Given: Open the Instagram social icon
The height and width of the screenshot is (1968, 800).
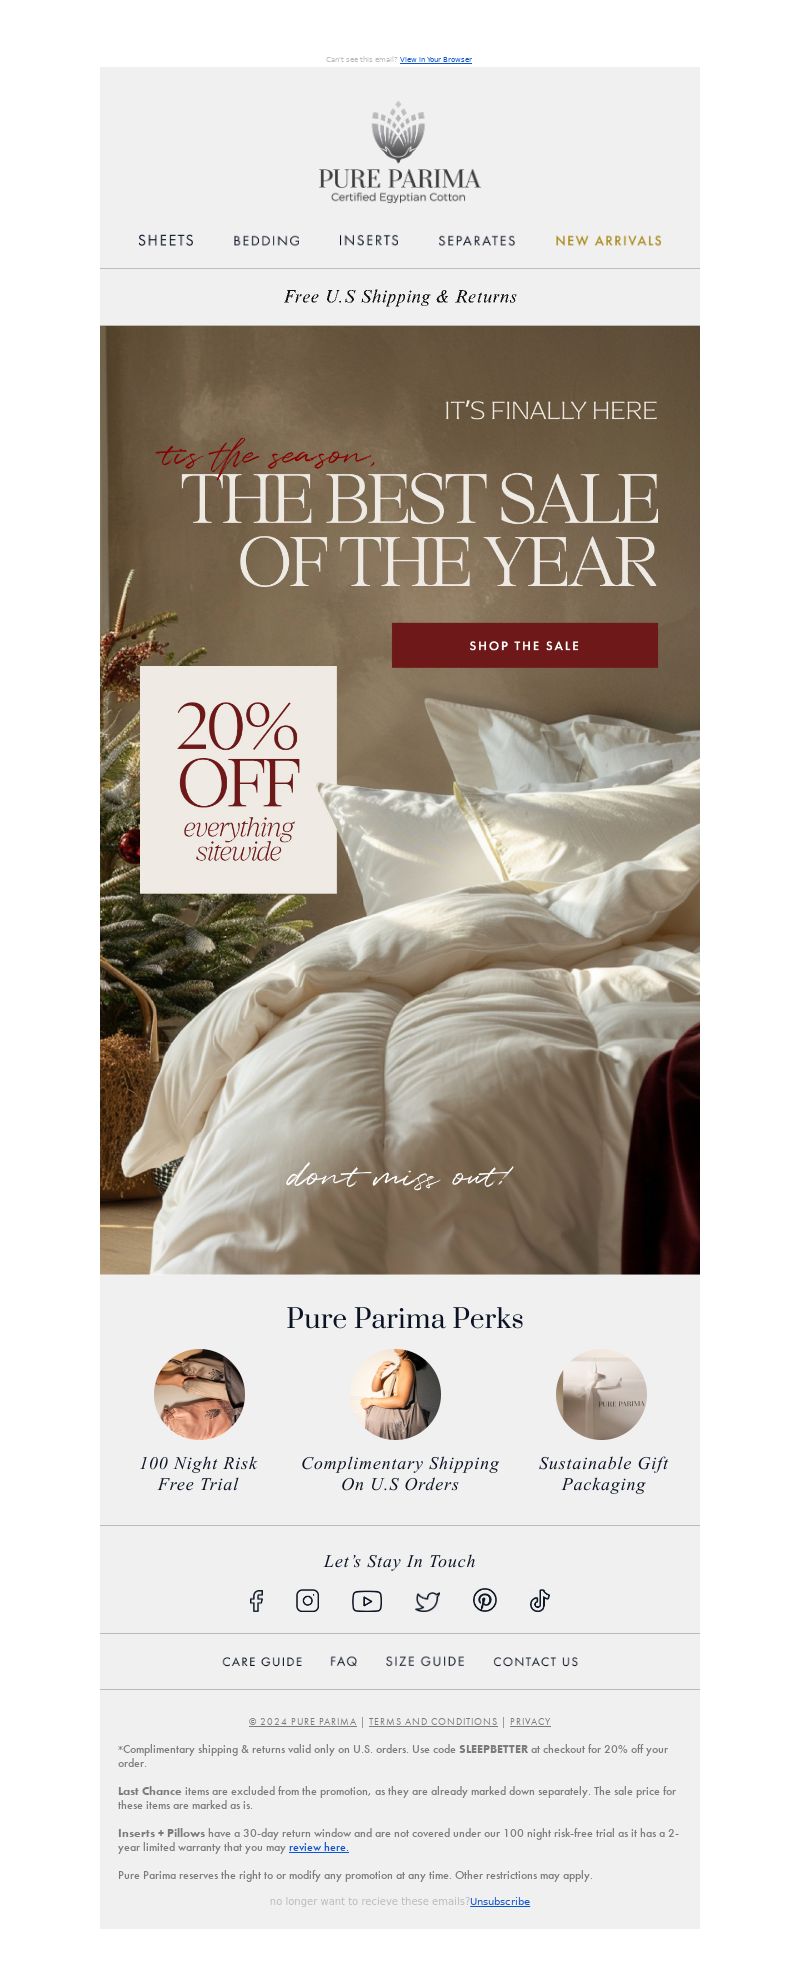Looking at the screenshot, I should coord(308,1601).
